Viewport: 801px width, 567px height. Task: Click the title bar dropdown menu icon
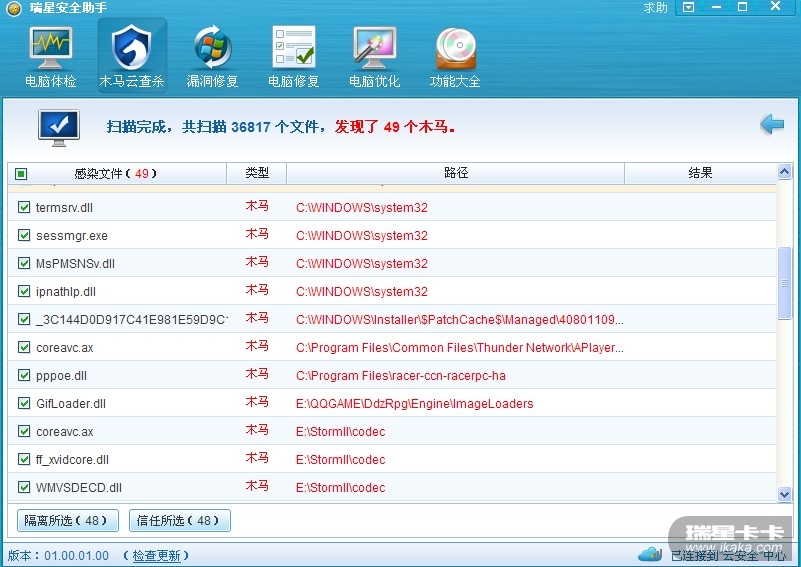689,7
